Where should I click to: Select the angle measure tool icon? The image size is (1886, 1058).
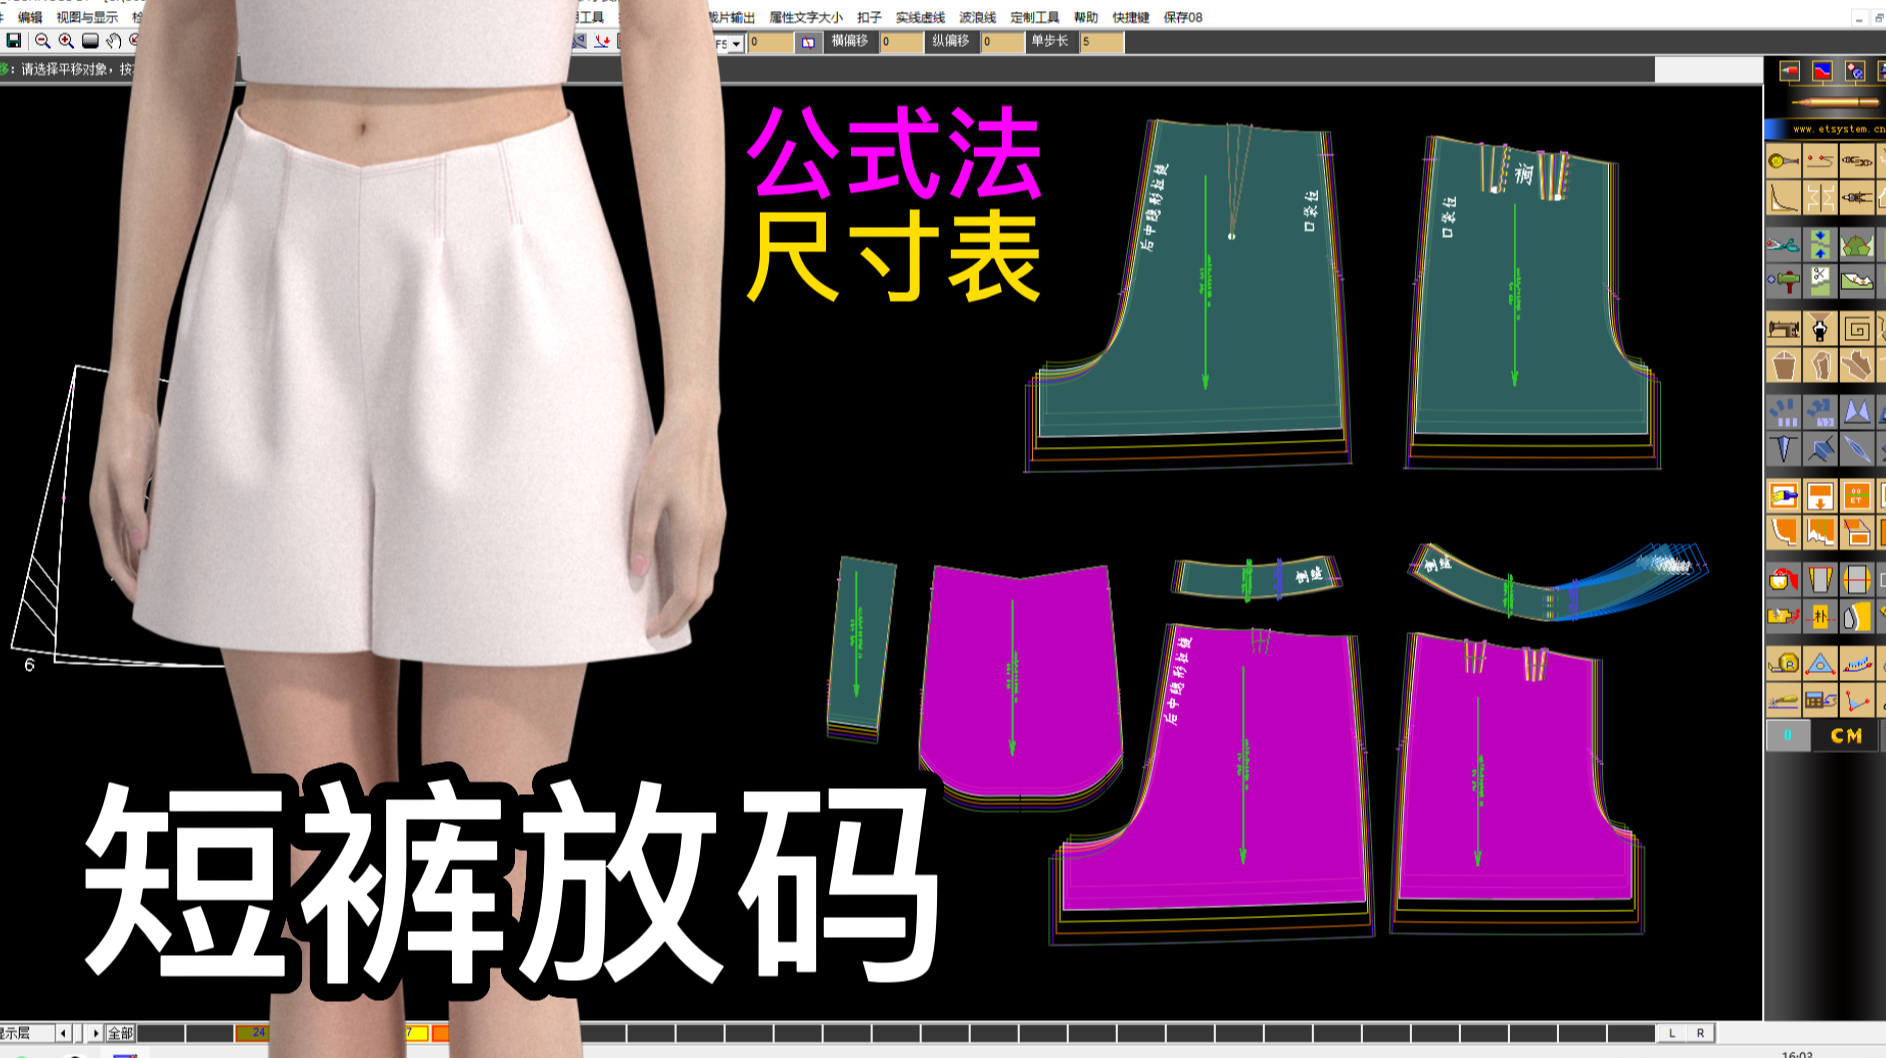pyautogui.click(x=1857, y=700)
